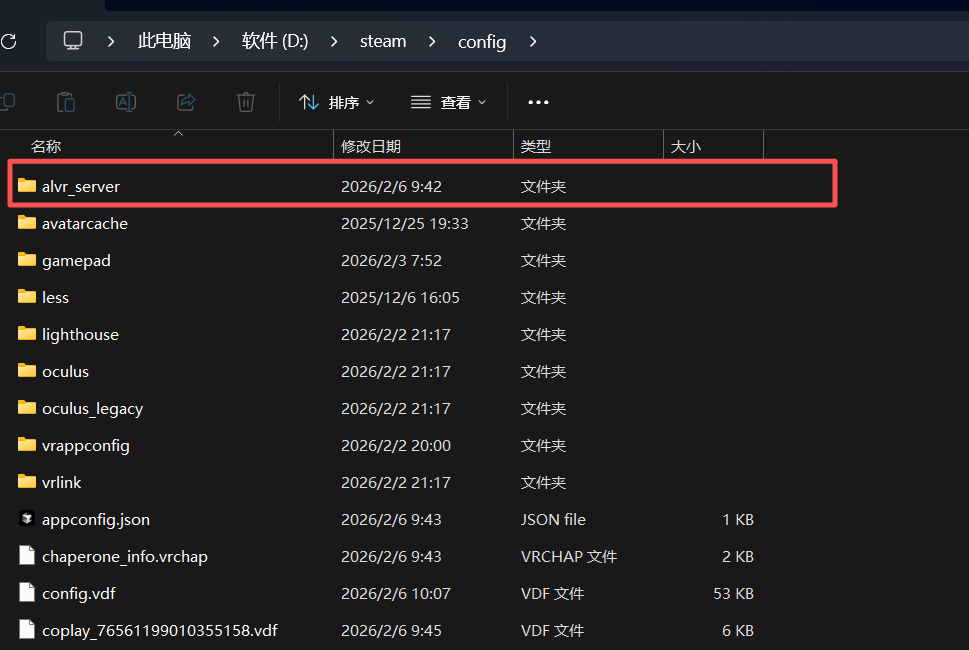Select coplay_76561199010355158.vdf file name
Viewport: 969px width, 650px height.
(159, 631)
